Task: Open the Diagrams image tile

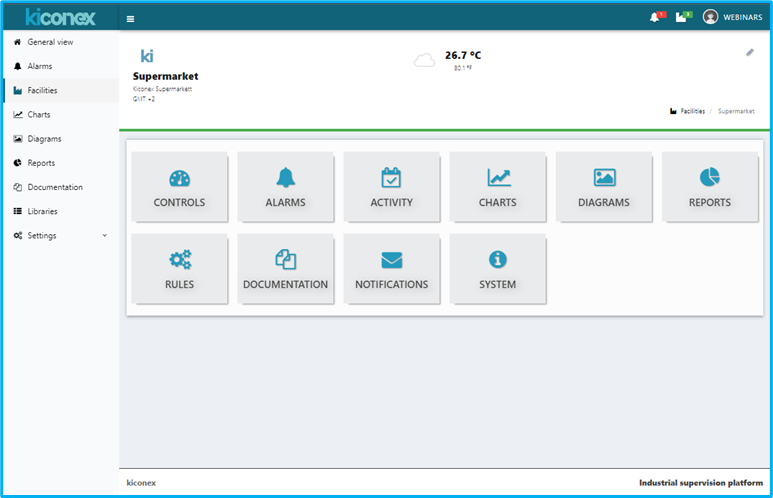Action: (604, 186)
